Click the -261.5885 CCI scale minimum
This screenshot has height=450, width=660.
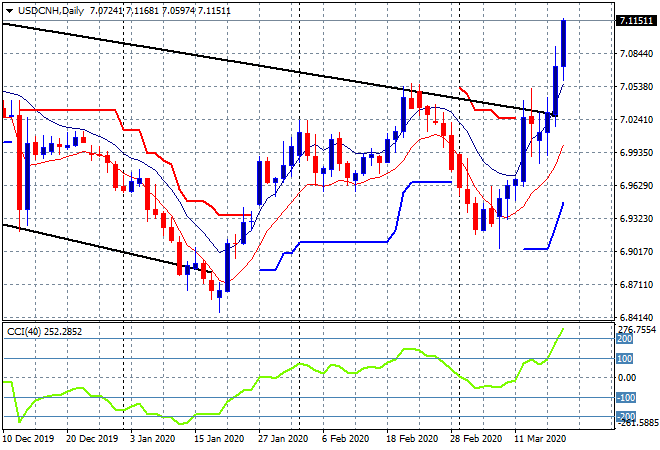point(637,423)
